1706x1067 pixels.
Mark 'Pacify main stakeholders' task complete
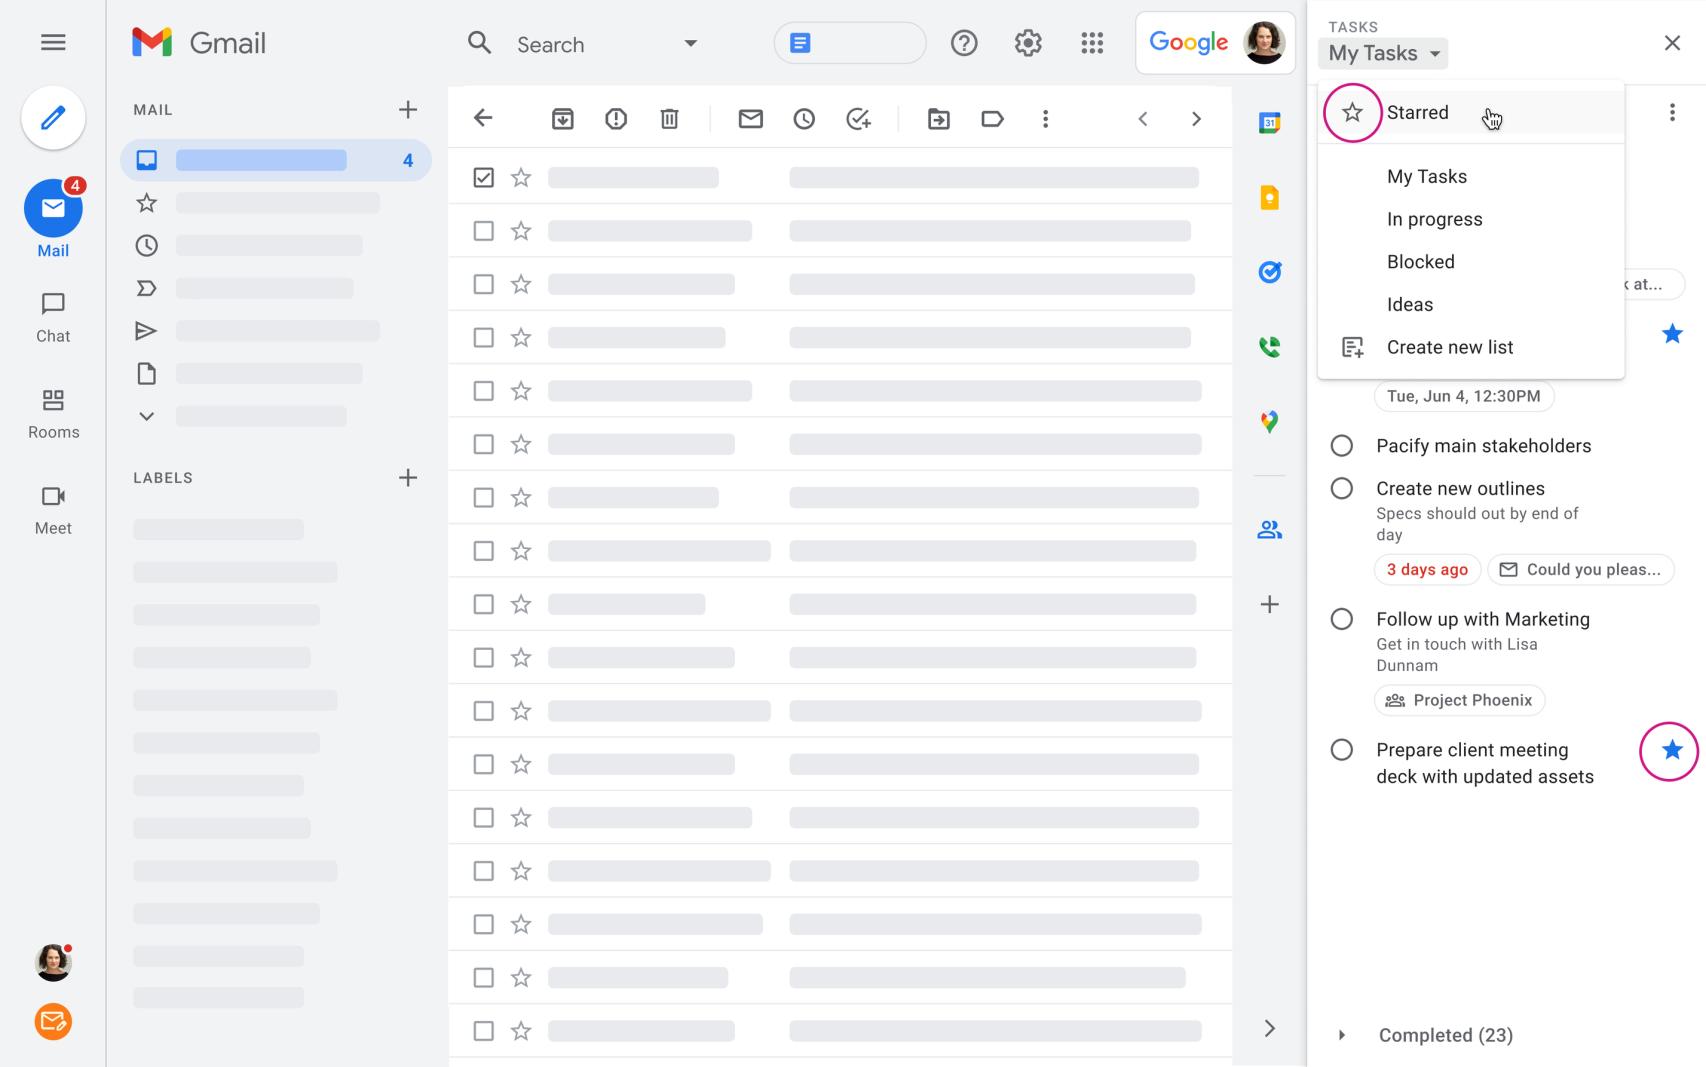click(x=1341, y=445)
